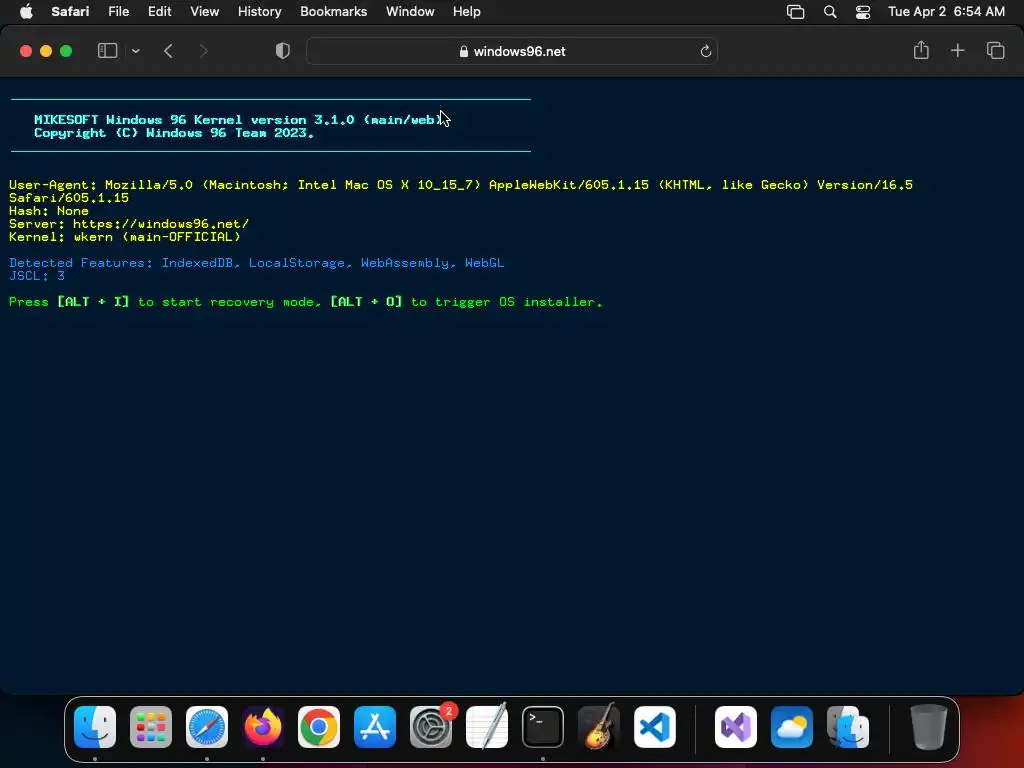
Task: Go back to previous page
Action: point(168,51)
